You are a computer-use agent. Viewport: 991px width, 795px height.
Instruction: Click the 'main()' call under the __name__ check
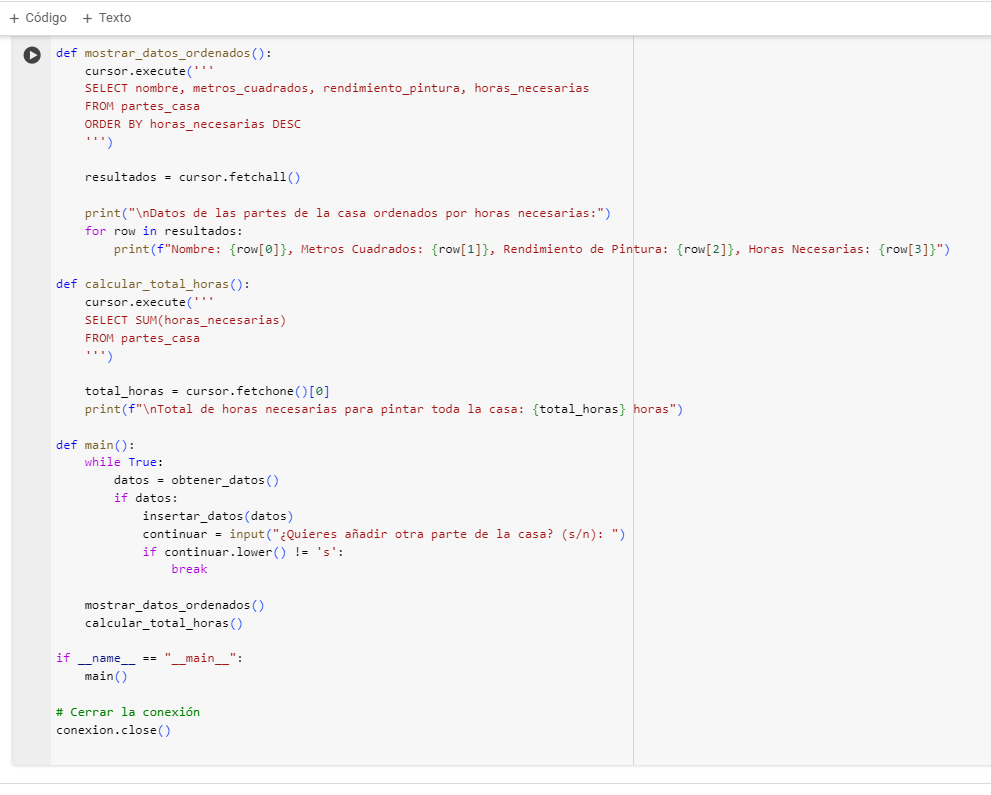coord(106,676)
